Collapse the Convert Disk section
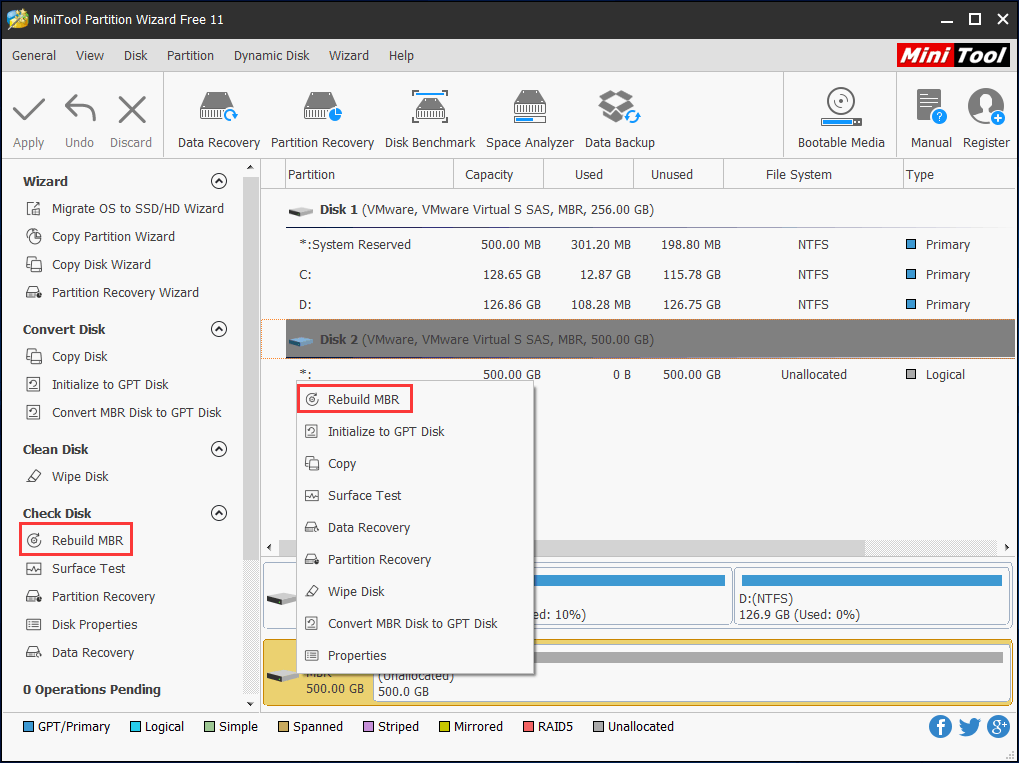 pos(219,329)
